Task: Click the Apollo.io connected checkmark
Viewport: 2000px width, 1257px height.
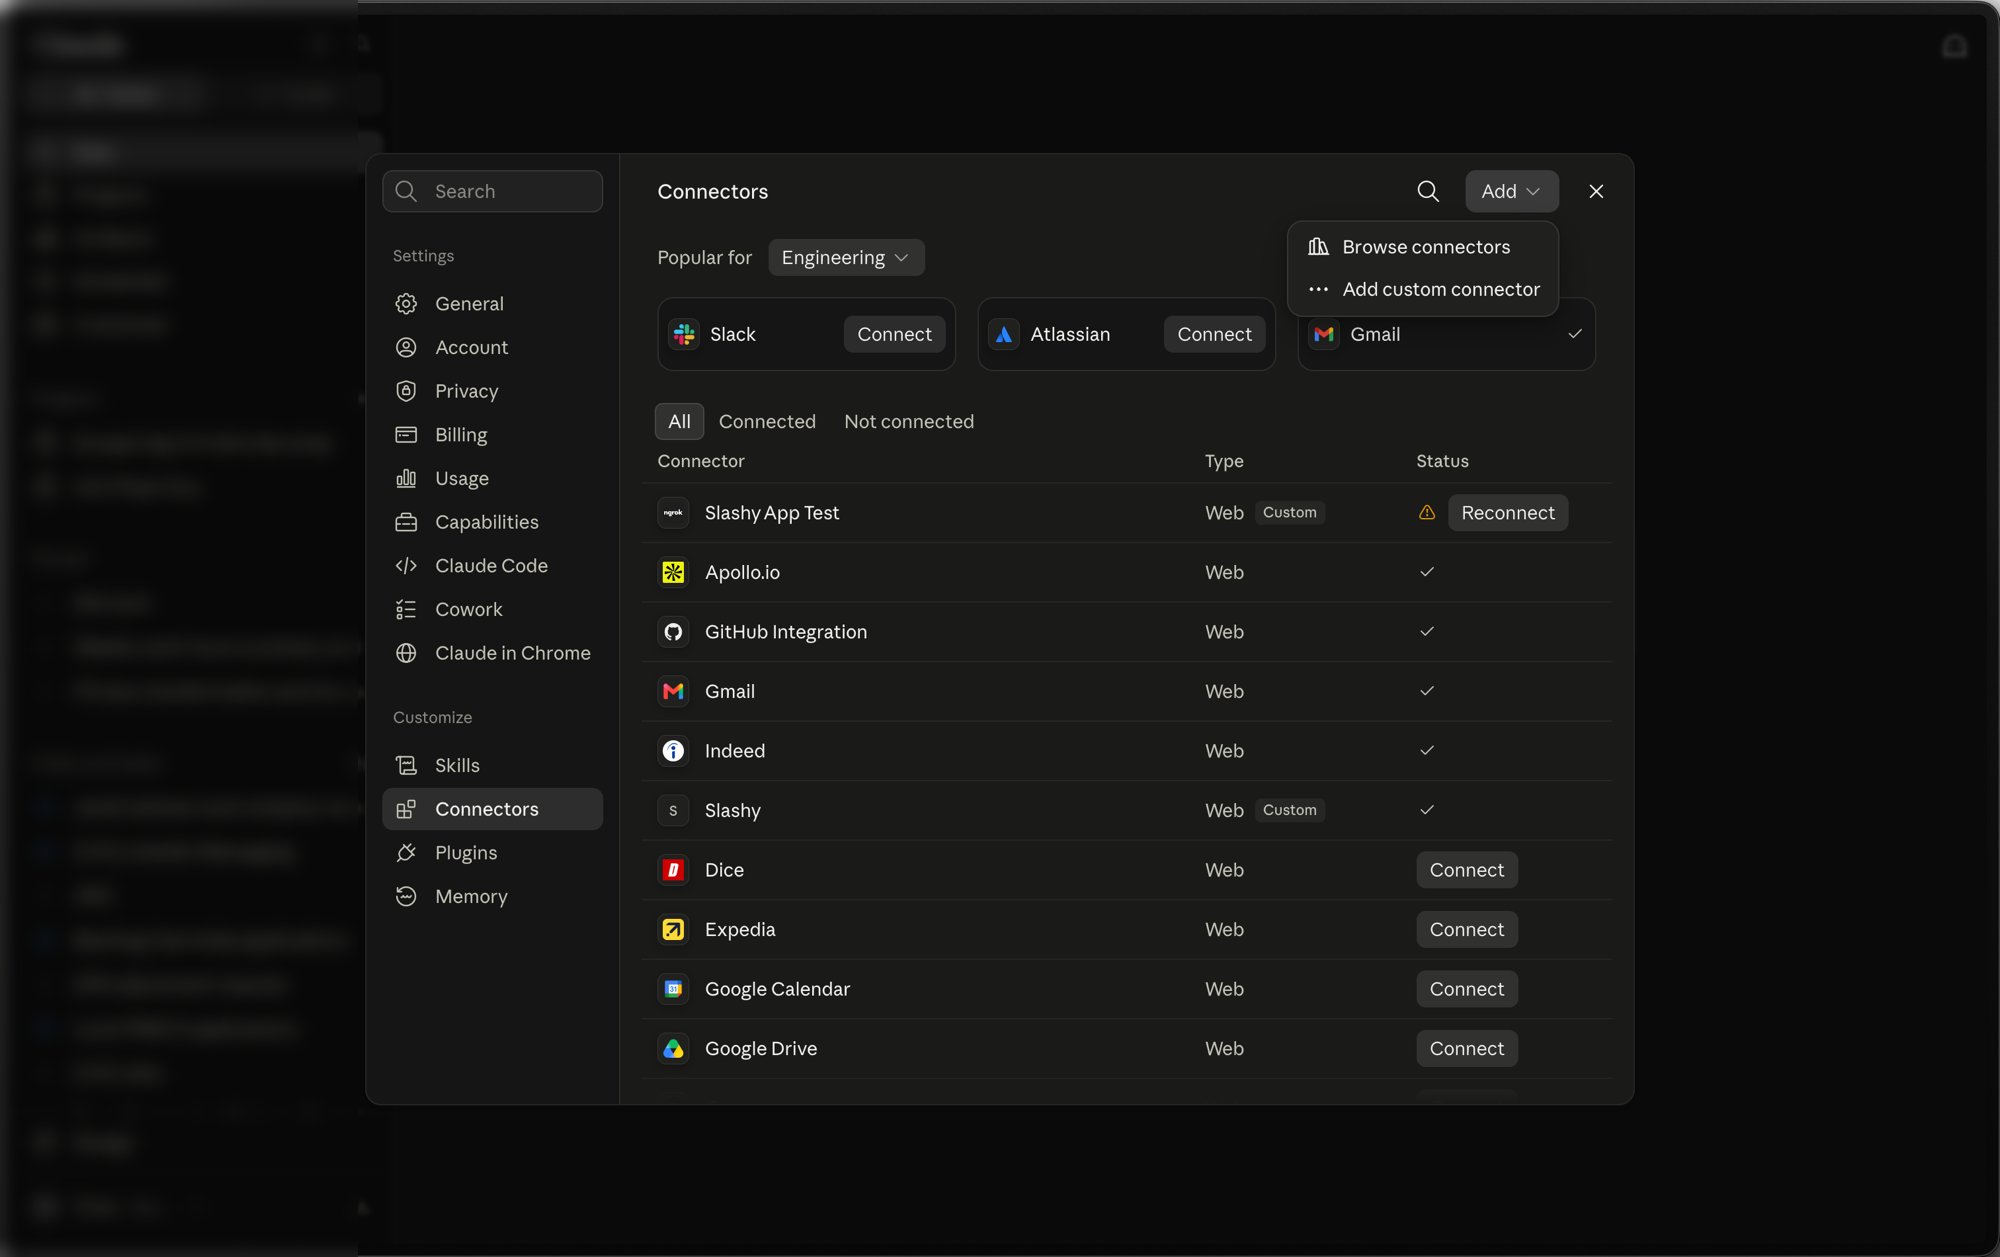Action: [1427, 572]
